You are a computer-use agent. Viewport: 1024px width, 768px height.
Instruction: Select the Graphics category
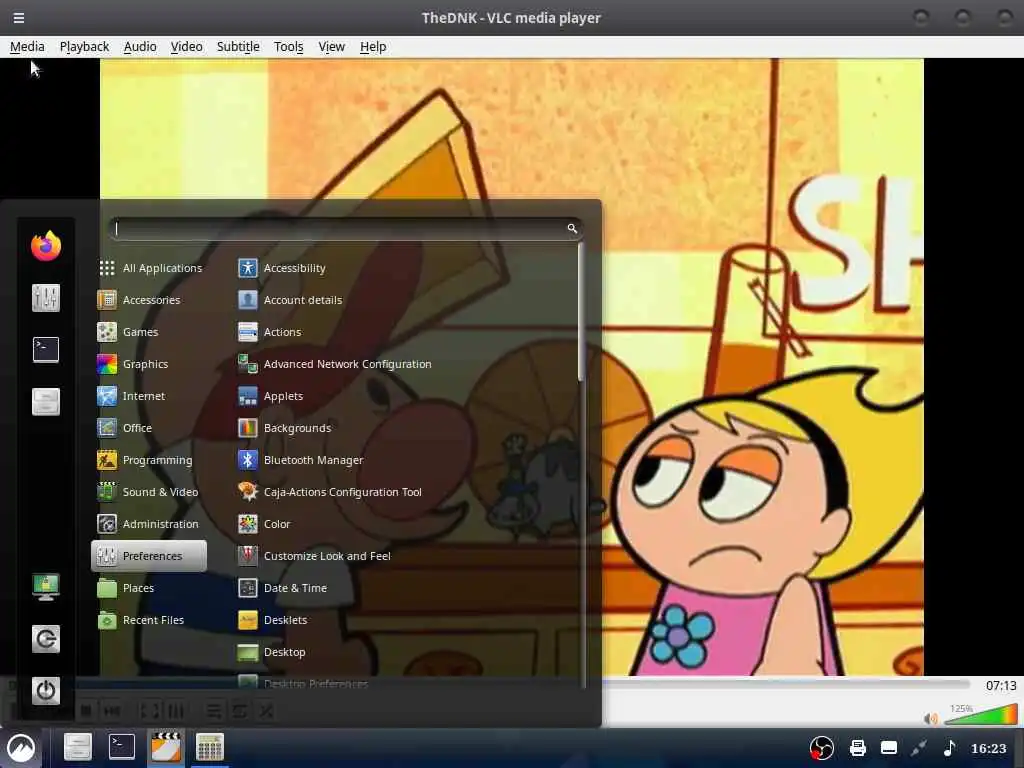point(150,364)
